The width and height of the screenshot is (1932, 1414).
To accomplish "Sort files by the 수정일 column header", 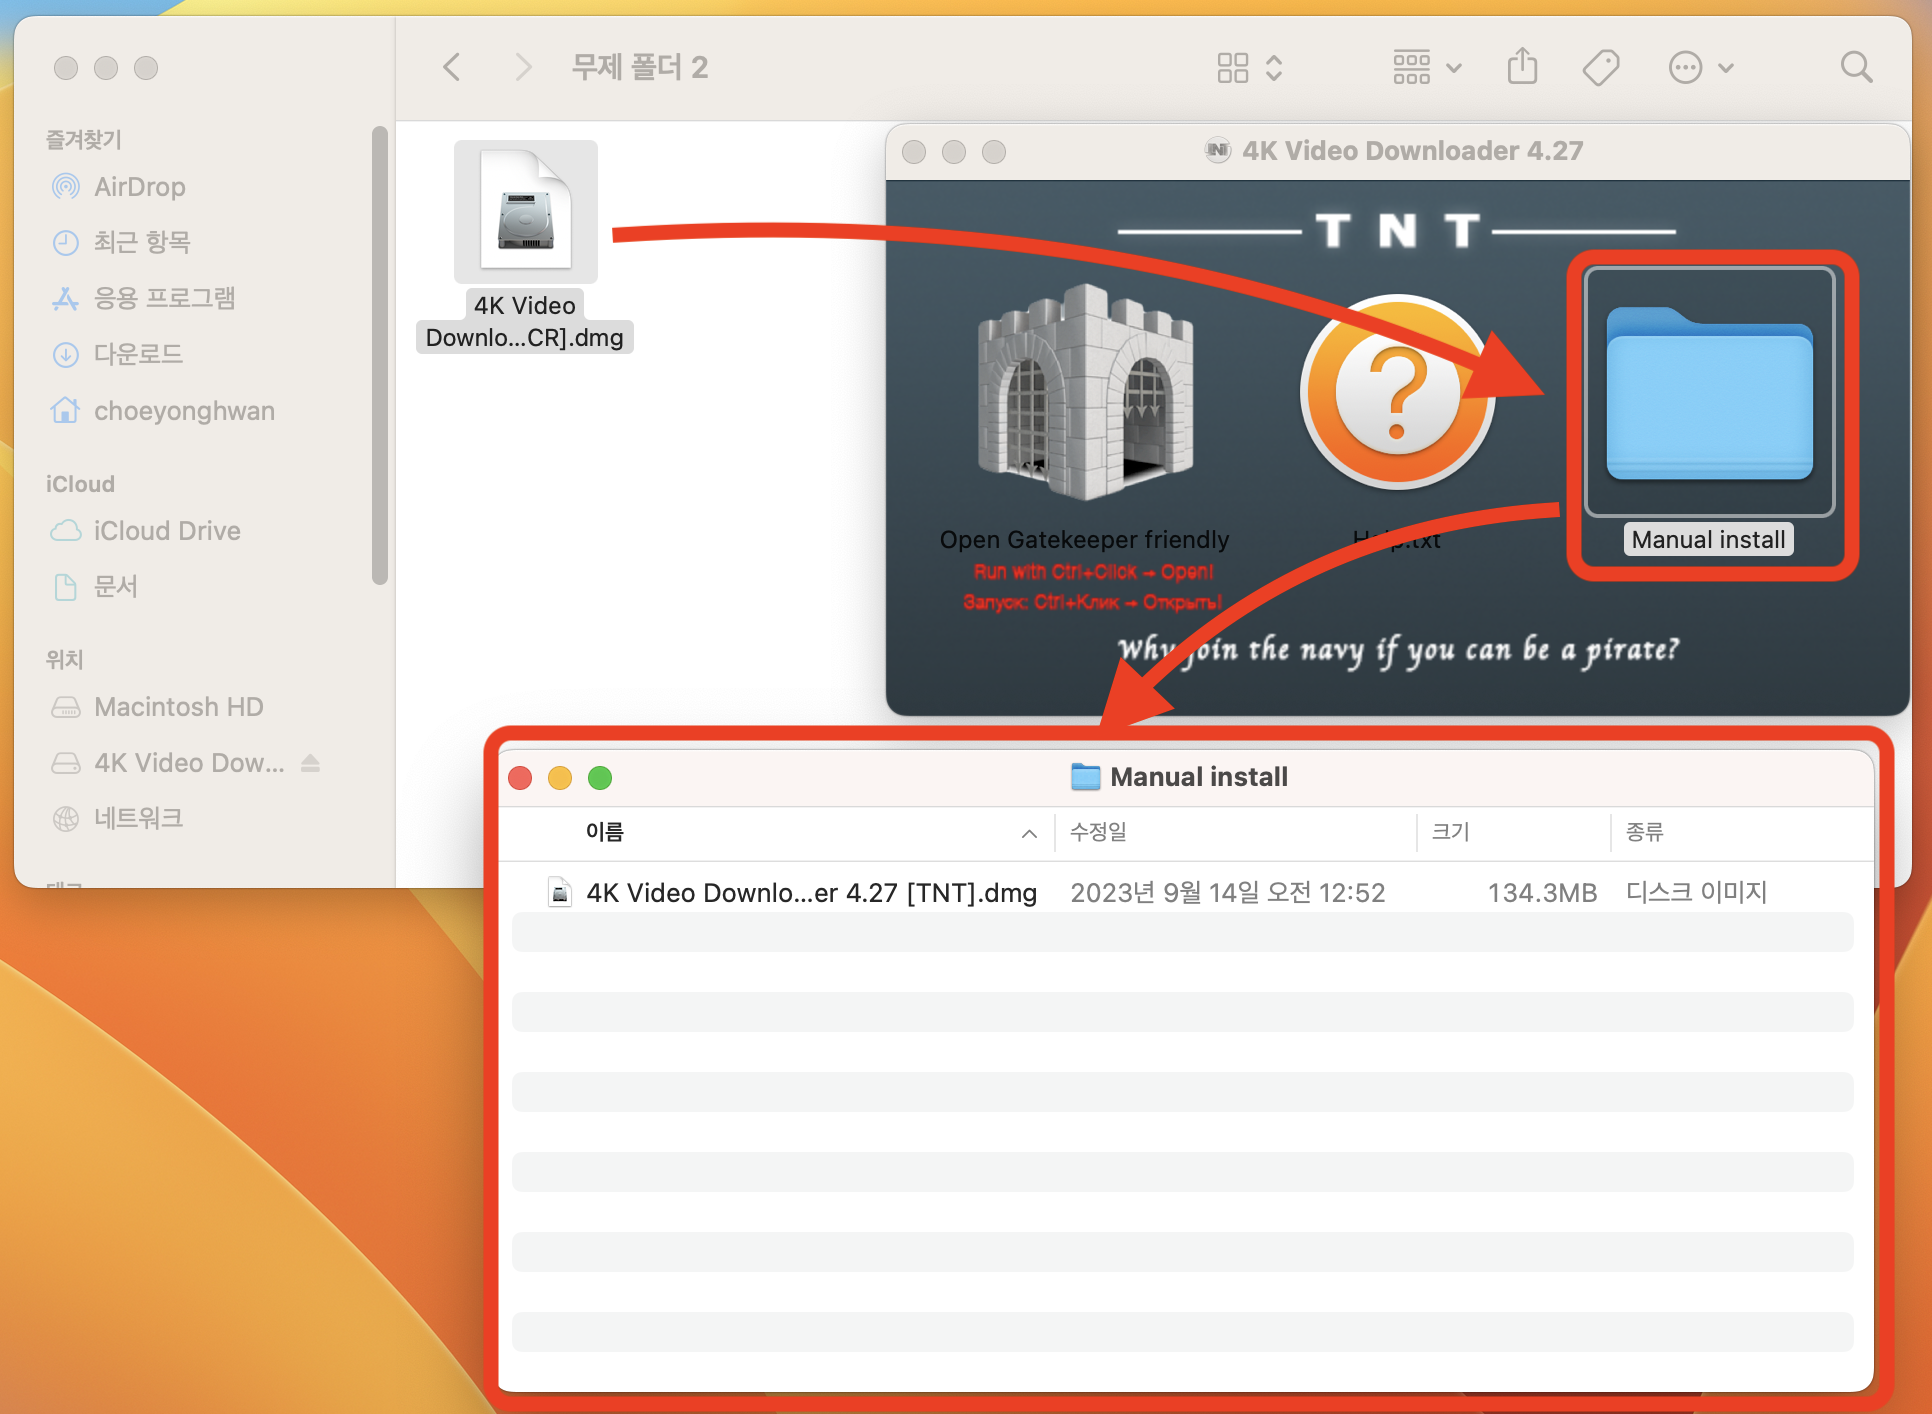I will coord(1097,833).
